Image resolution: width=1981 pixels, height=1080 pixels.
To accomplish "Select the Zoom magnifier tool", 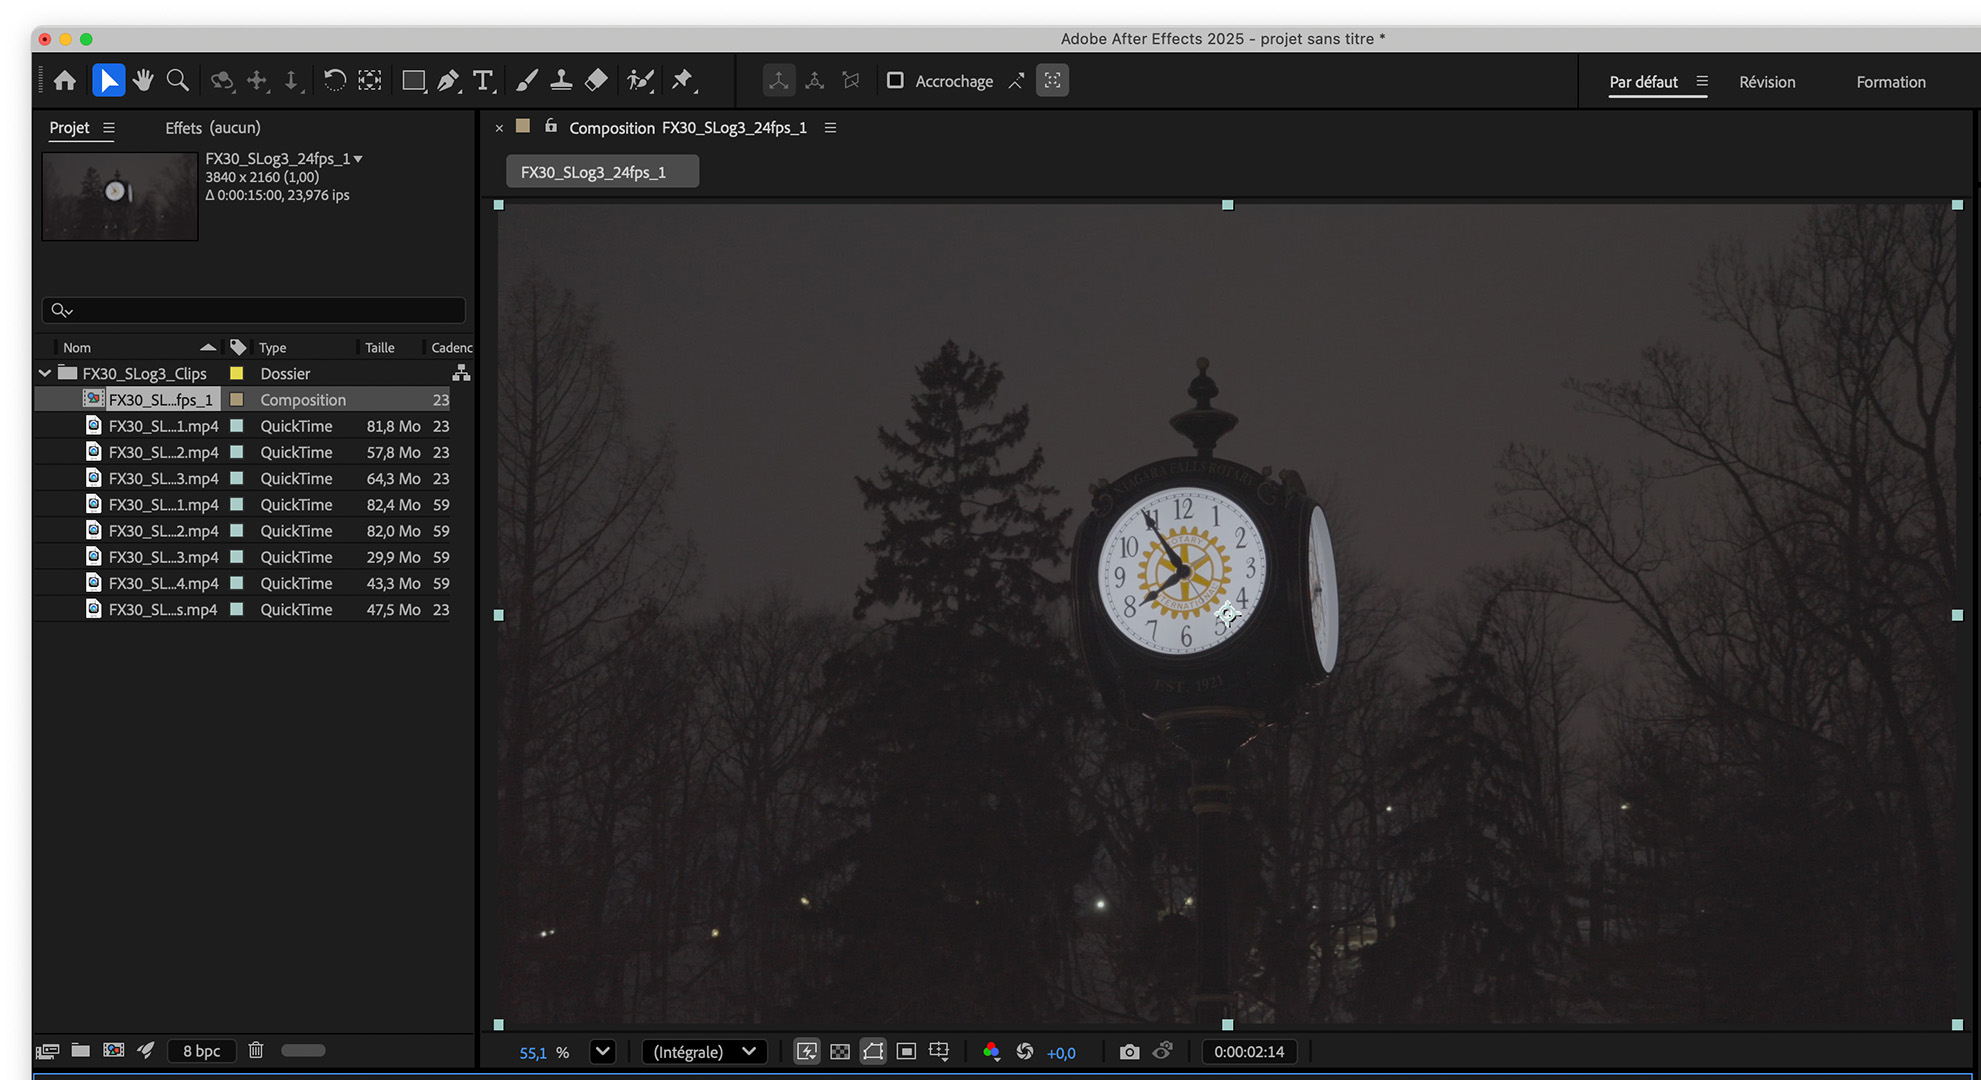I will [x=178, y=80].
